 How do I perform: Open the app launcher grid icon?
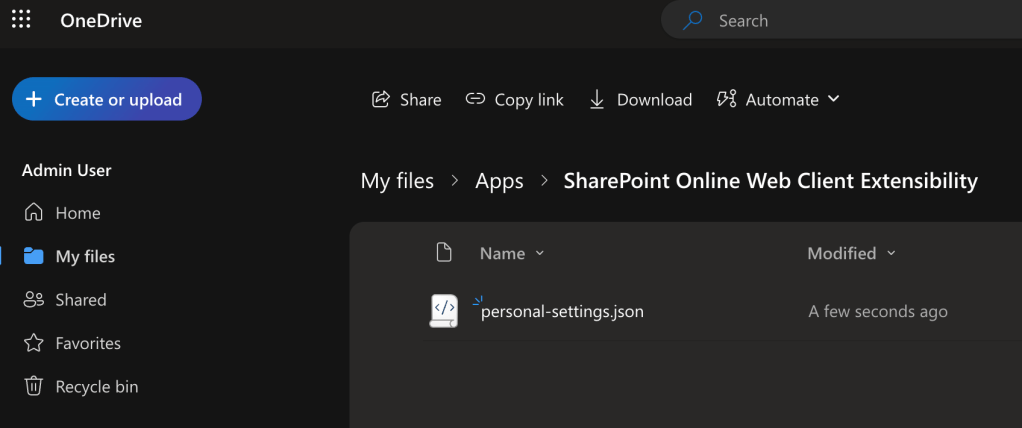[x=21, y=20]
